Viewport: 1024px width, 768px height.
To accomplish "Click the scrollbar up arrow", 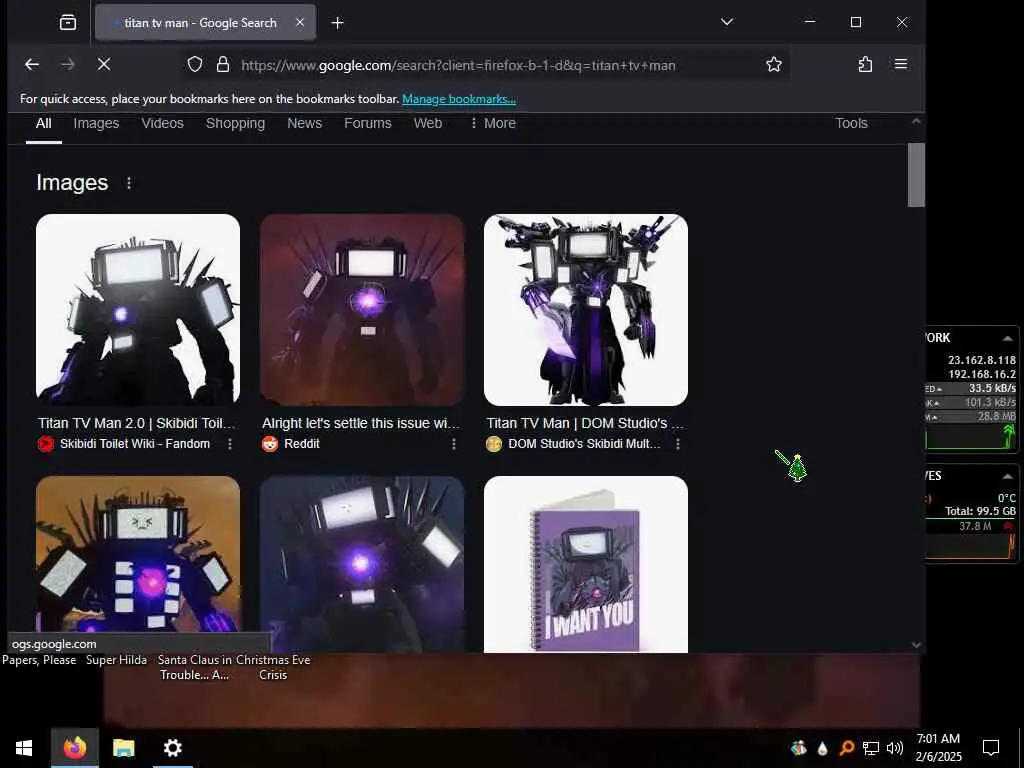I will tap(916, 121).
